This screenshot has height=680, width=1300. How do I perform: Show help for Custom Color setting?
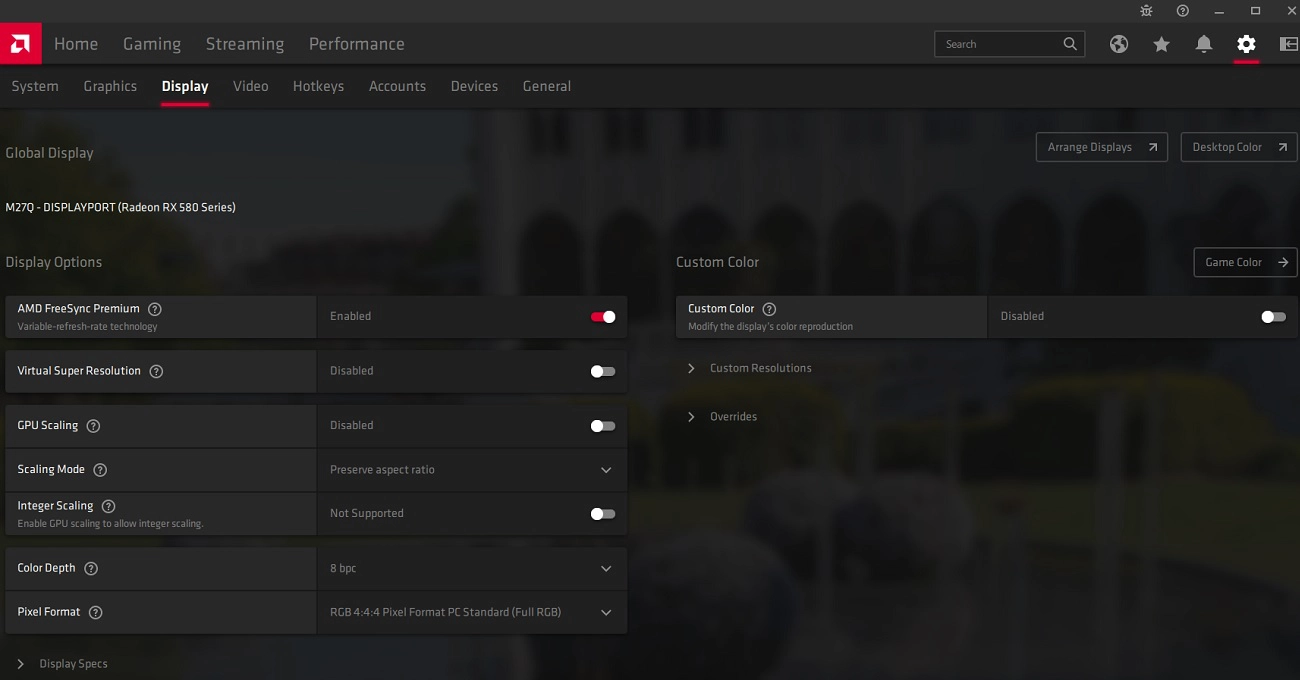(x=769, y=309)
